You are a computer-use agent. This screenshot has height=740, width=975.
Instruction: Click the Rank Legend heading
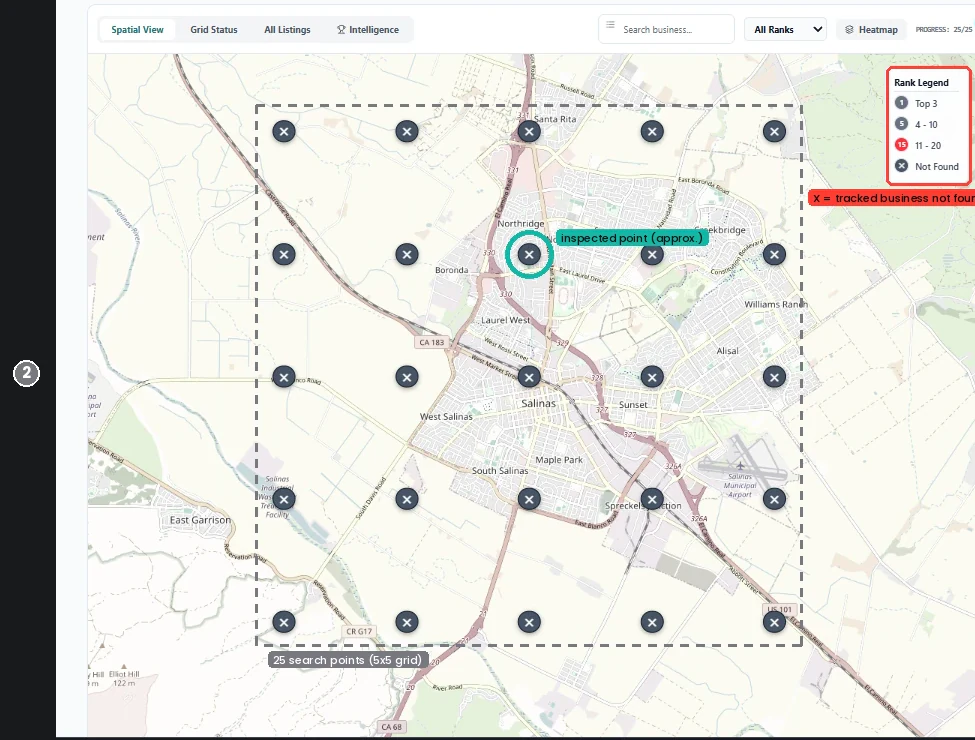922,83
